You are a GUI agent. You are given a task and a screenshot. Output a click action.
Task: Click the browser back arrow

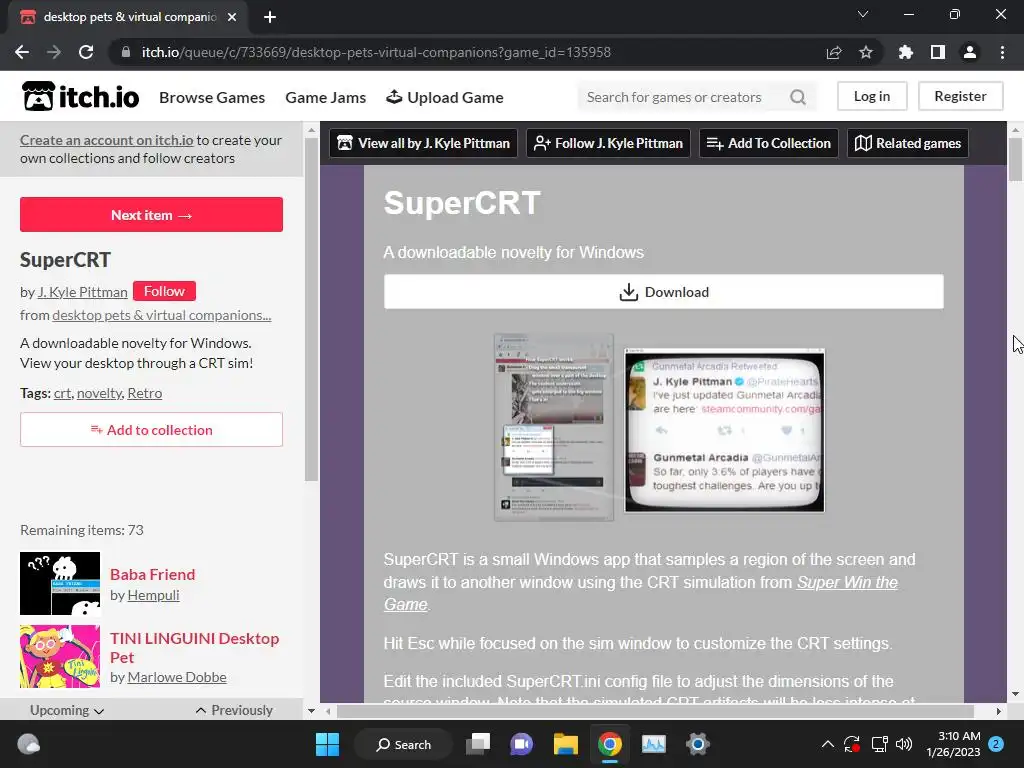point(22,52)
